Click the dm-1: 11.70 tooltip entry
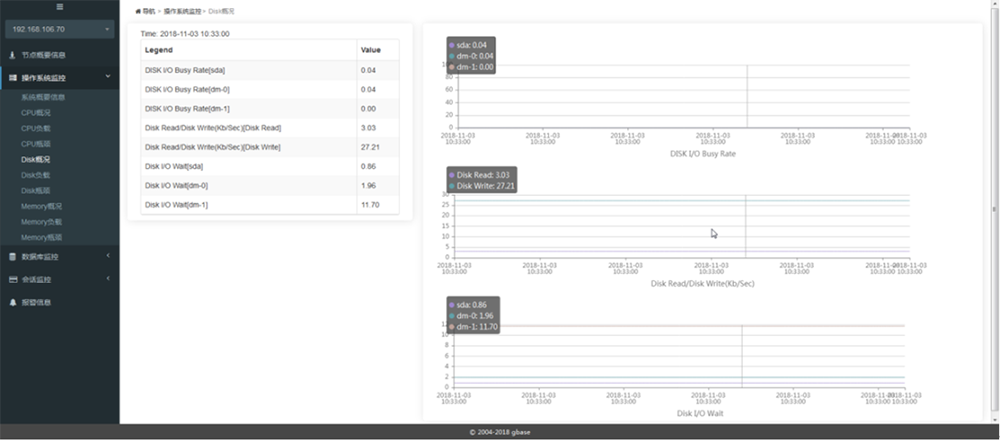Screen dimensions: 1000x442 [473, 327]
